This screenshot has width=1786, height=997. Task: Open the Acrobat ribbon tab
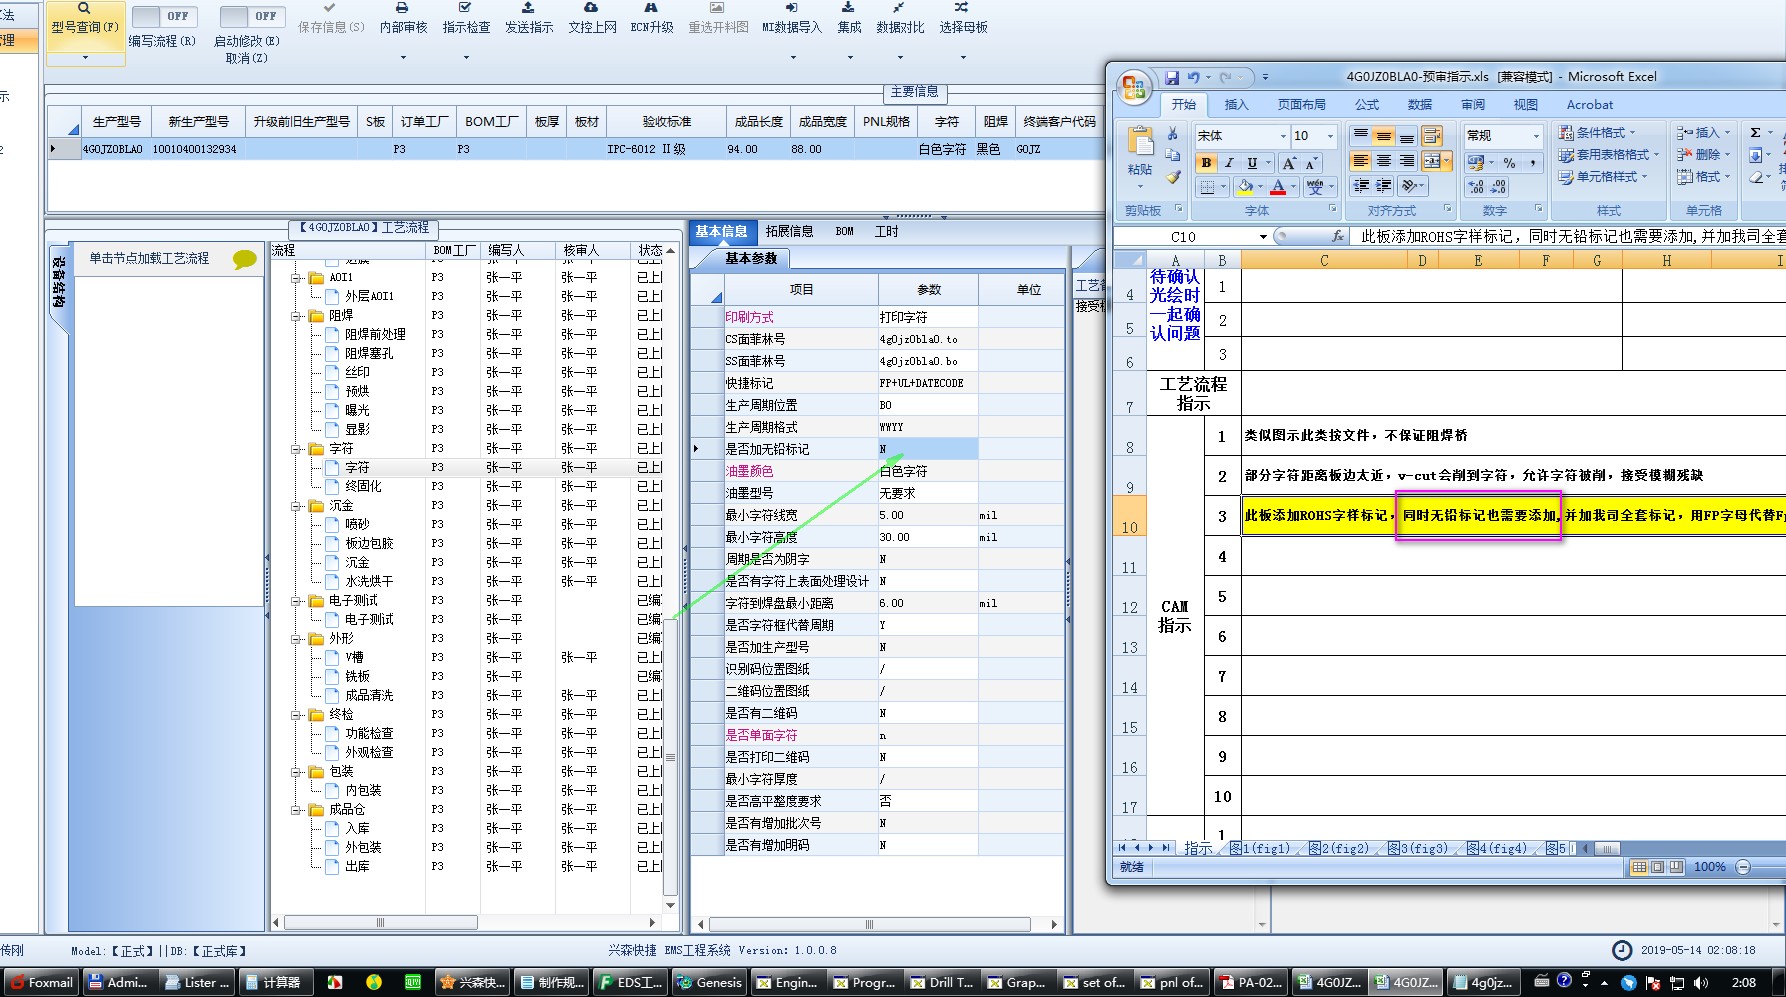point(1590,104)
